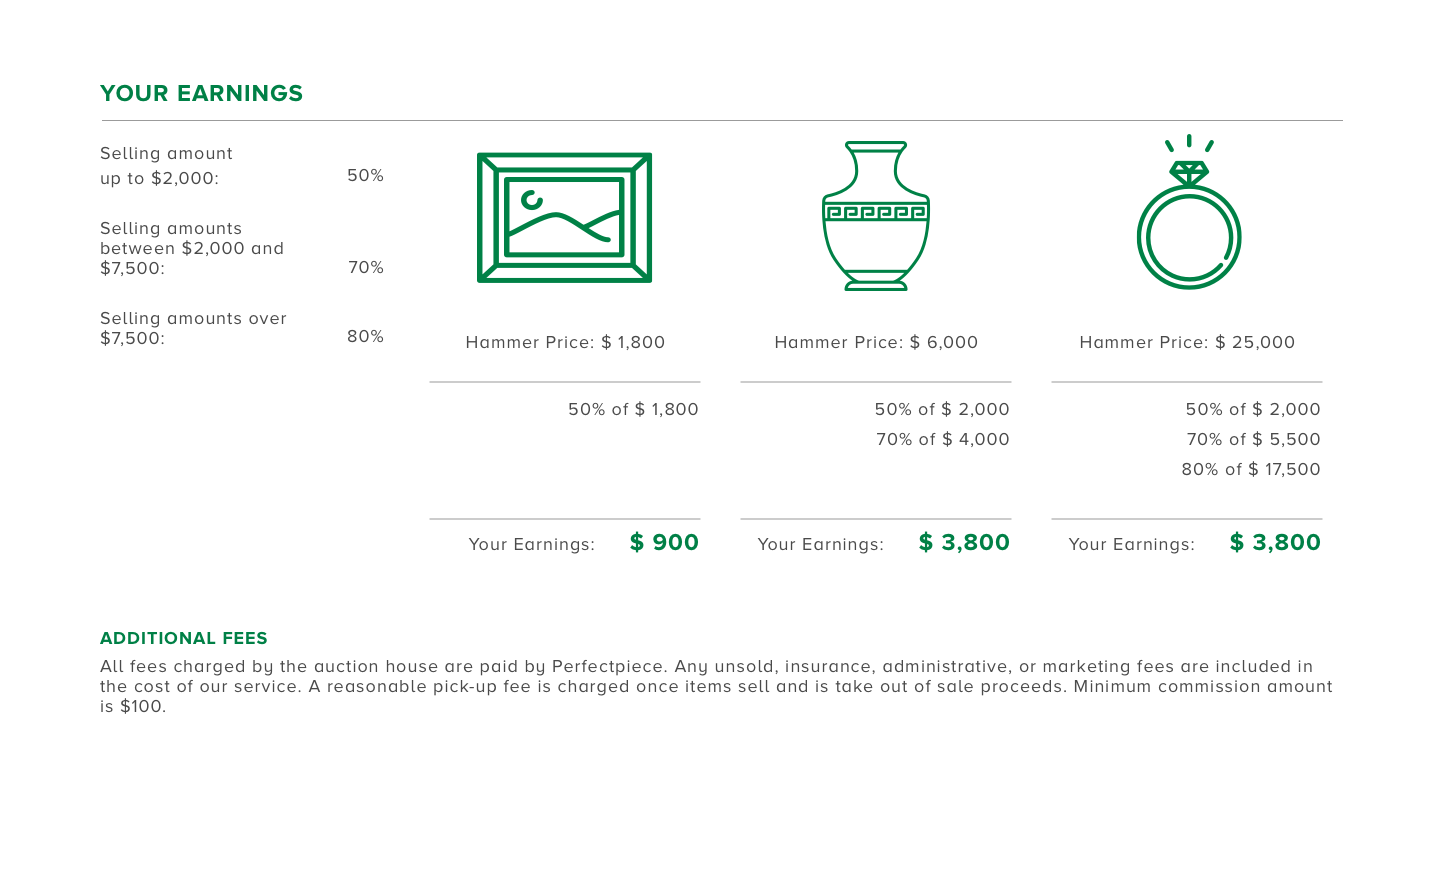Click the Greek vase icon
Image resolution: width=1440 pixels, height=880 pixels.
pyautogui.click(x=876, y=216)
